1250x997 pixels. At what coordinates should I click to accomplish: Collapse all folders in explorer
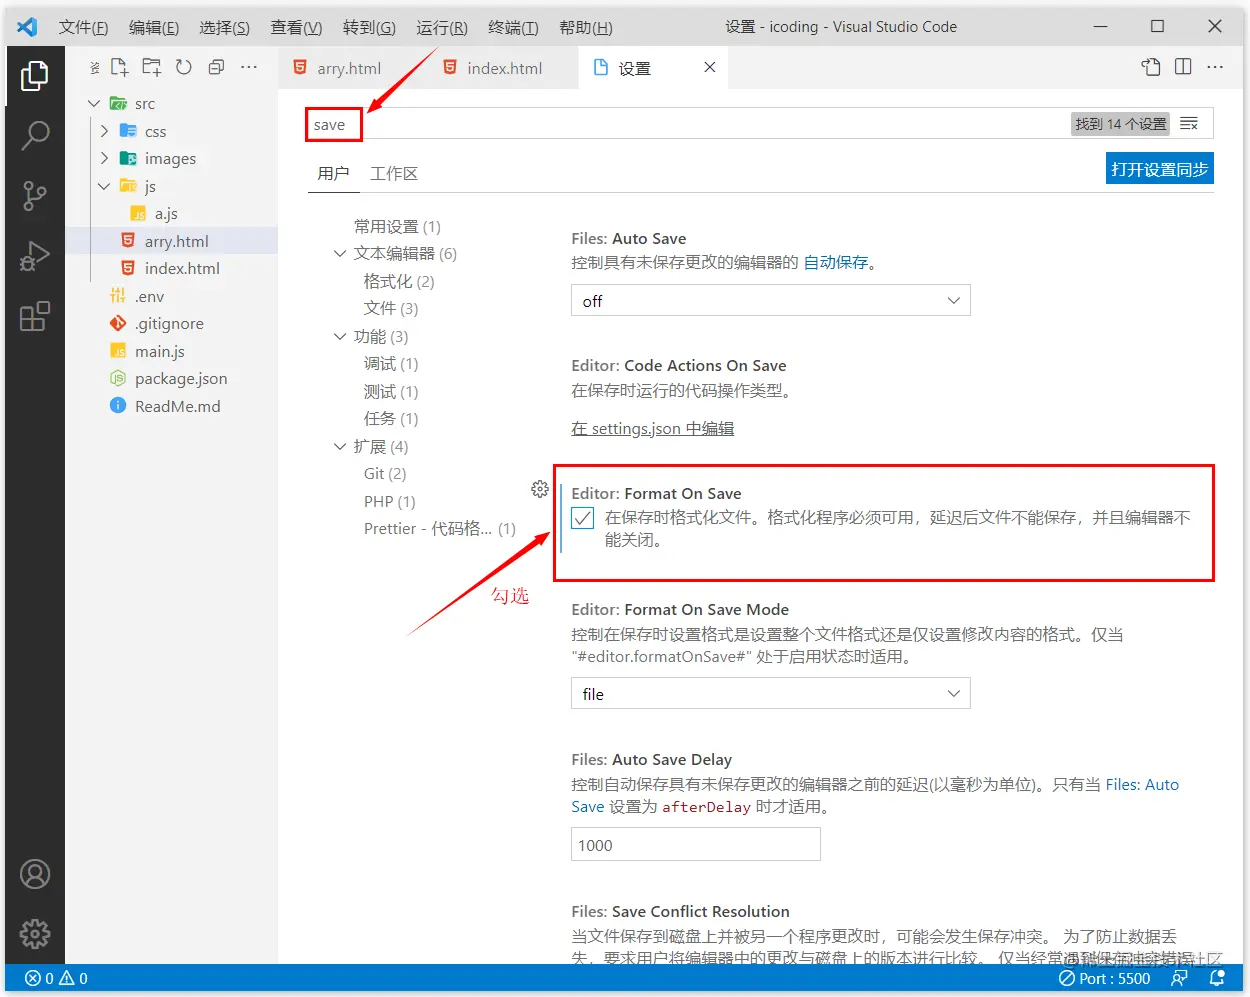pyautogui.click(x=216, y=67)
